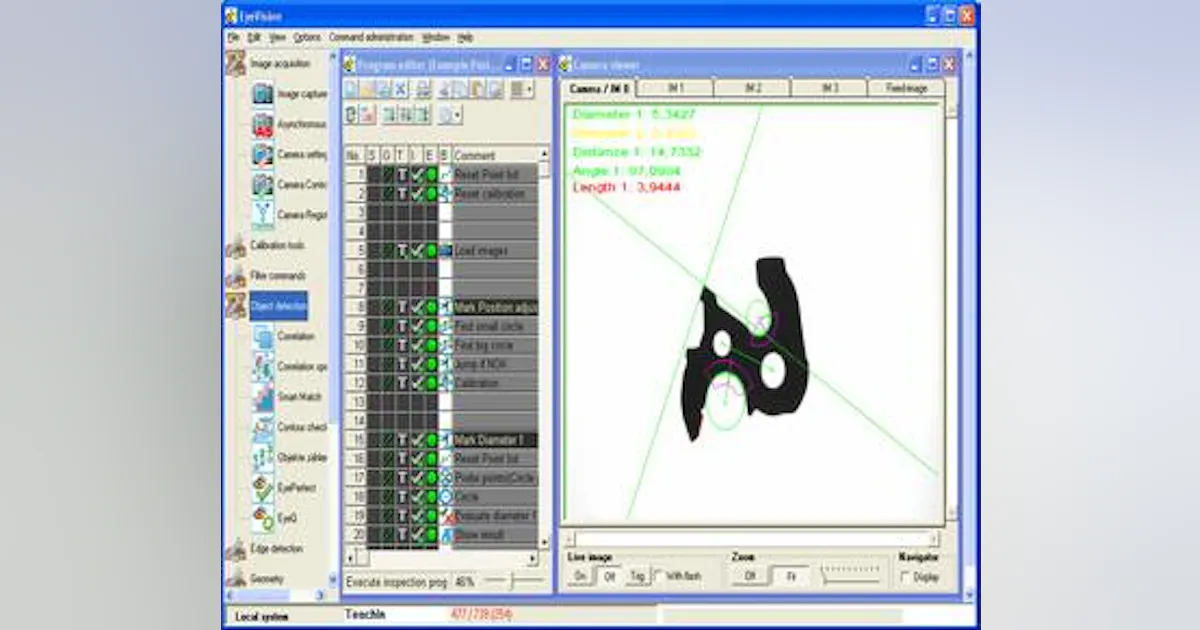Screen dimensions: 1200x630
Task: Toggle the green enable dot in row 20
Action: point(431,535)
